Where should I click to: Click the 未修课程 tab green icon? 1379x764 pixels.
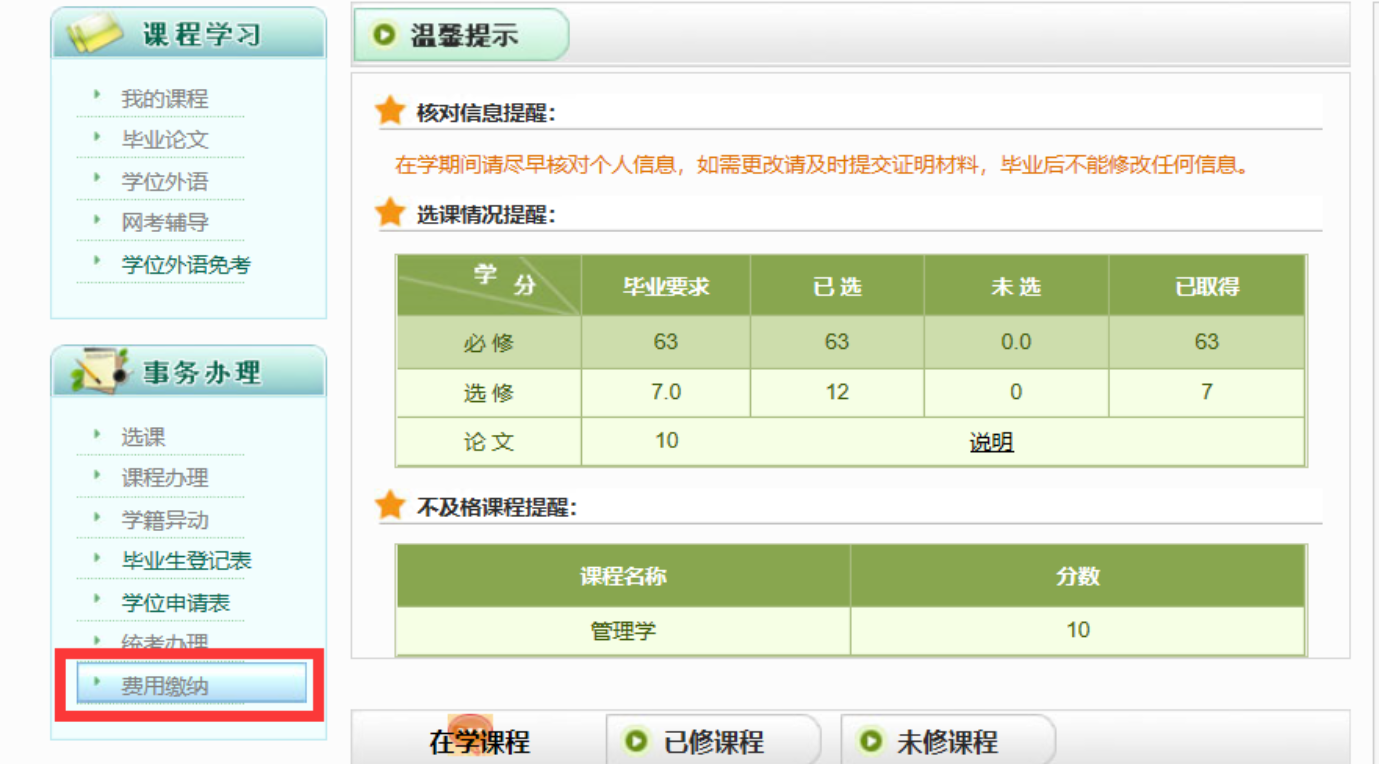pos(870,742)
